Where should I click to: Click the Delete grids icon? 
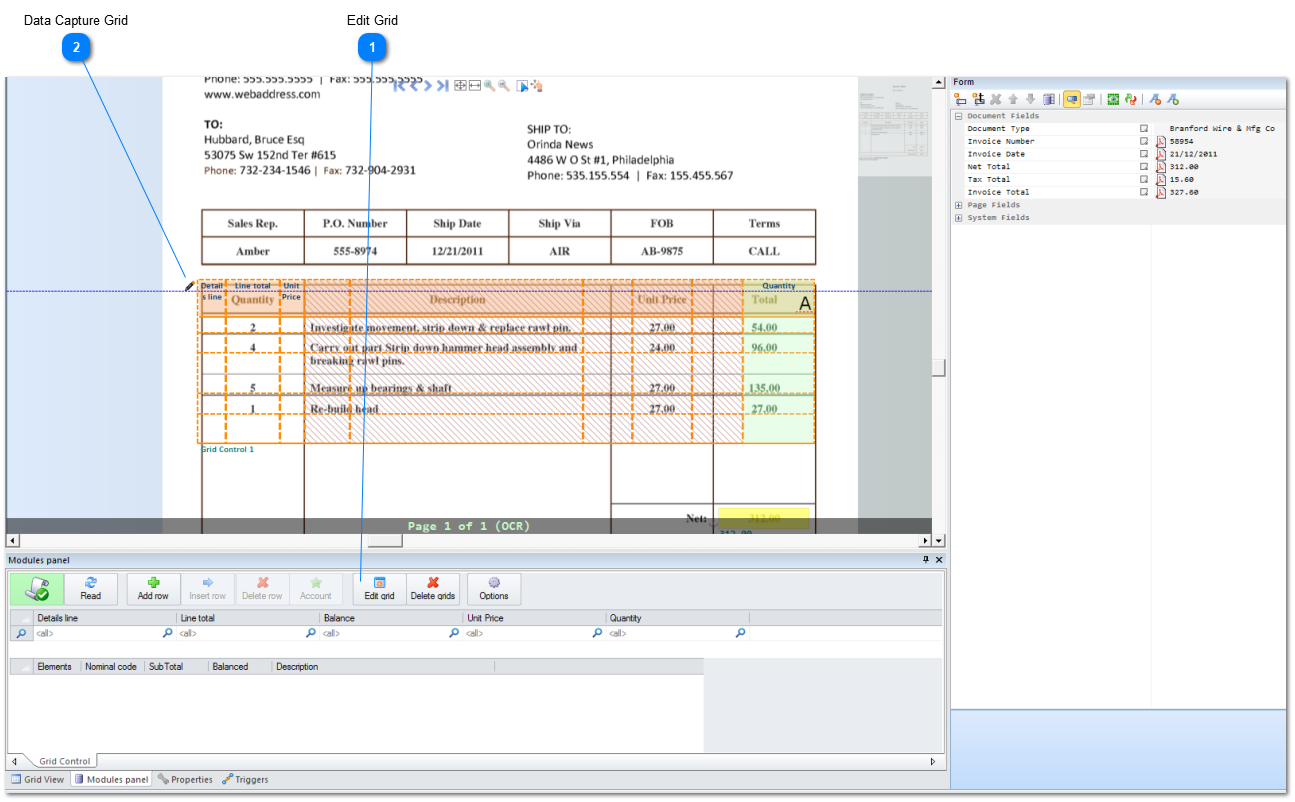(x=434, y=588)
